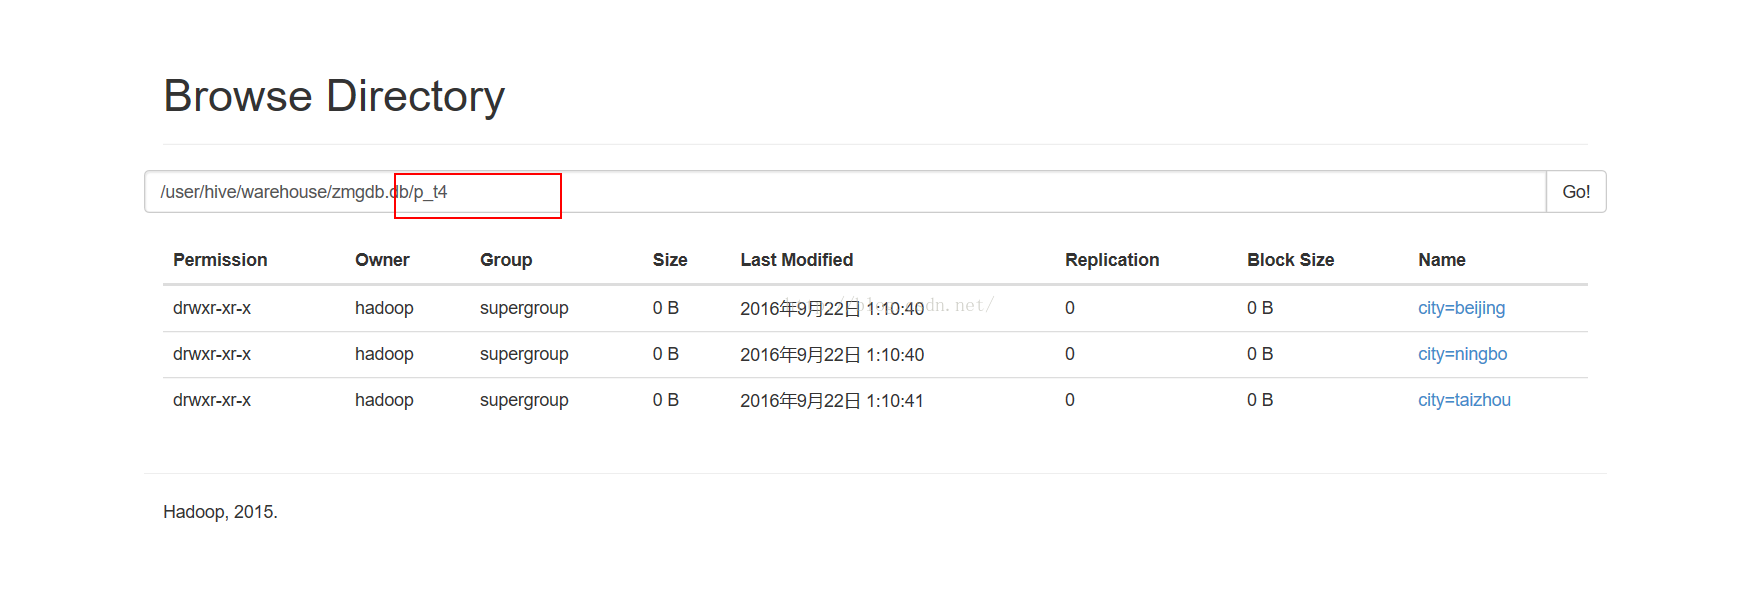Click the p_t4 portion of the path
This screenshot has width=1761, height=589.
pyautogui.click(x=430, y=192)
